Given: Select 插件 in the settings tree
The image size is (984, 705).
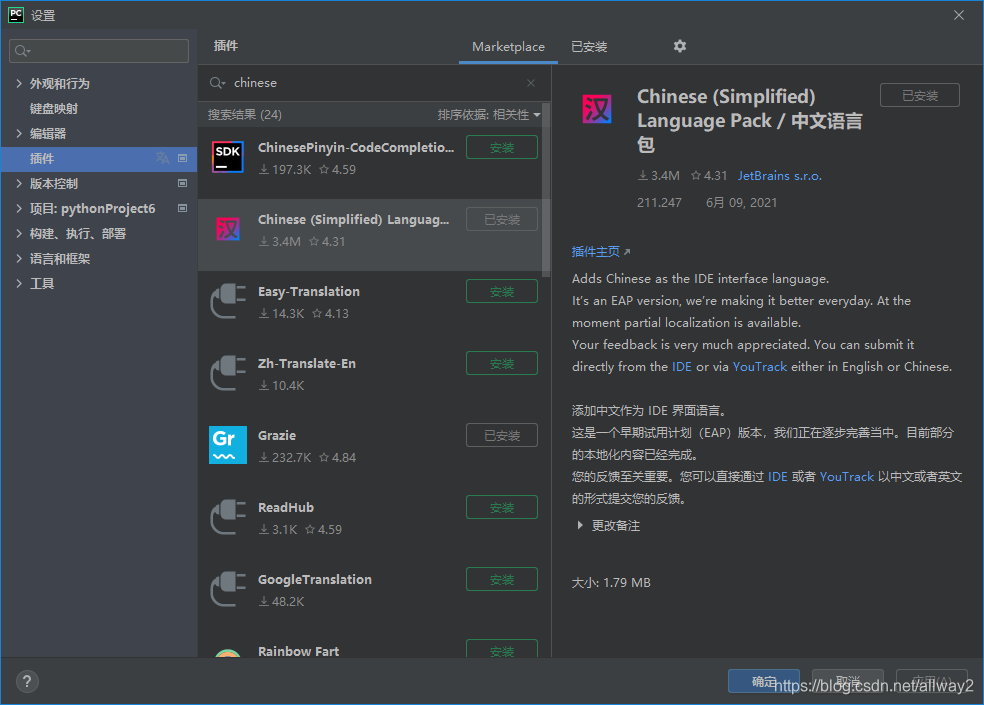Looking at the screenshot, I should [99, 159].
